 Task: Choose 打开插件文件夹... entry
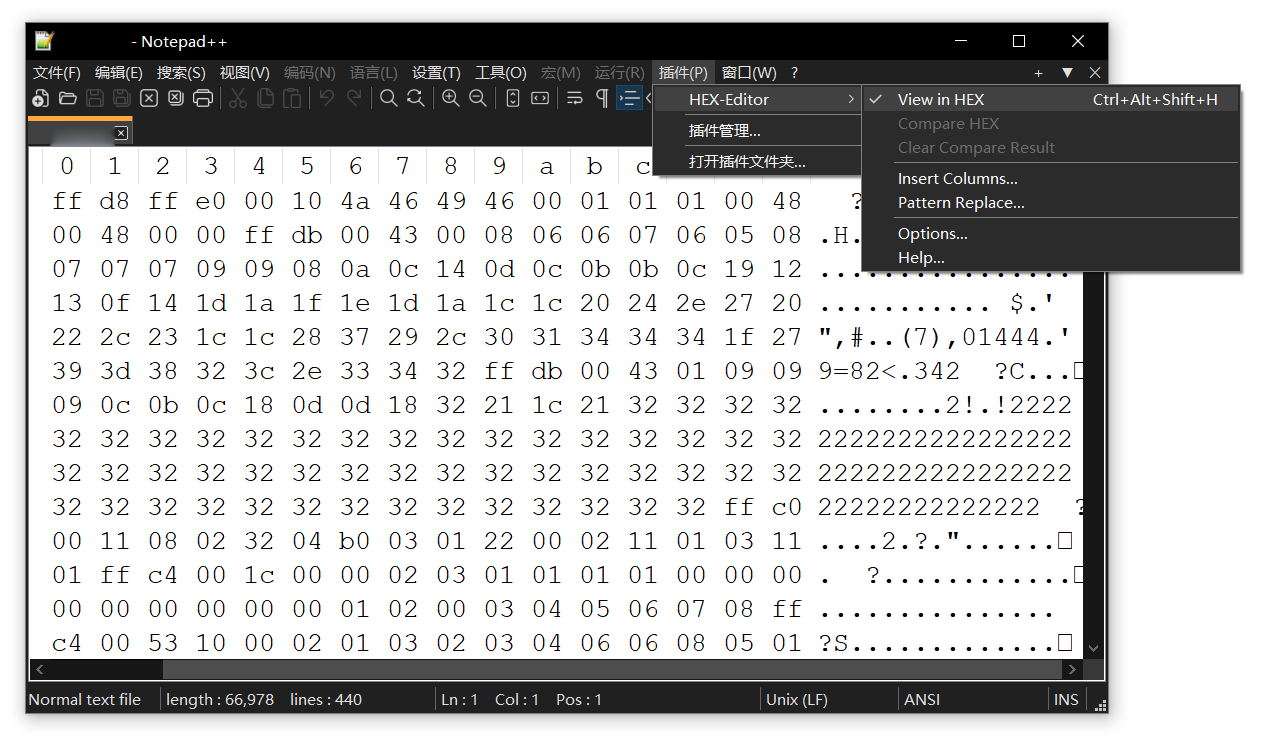(x=747, y=162)
